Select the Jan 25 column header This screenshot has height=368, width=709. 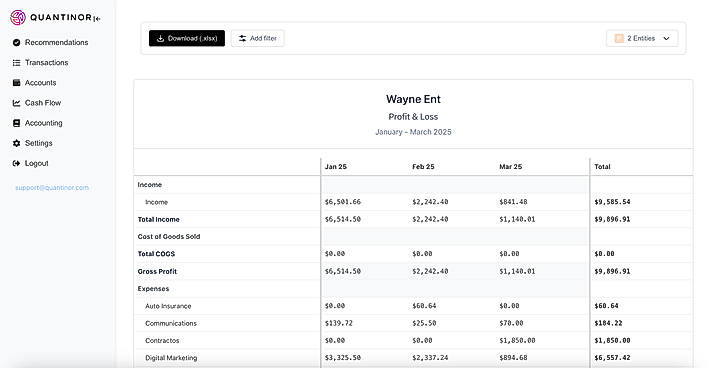coord(336,167)
